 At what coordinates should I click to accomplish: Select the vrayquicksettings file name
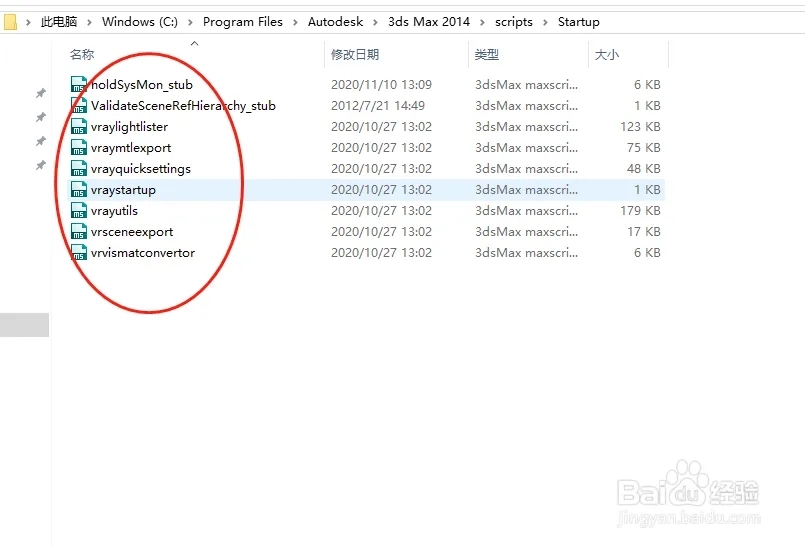tap(141, 169)
